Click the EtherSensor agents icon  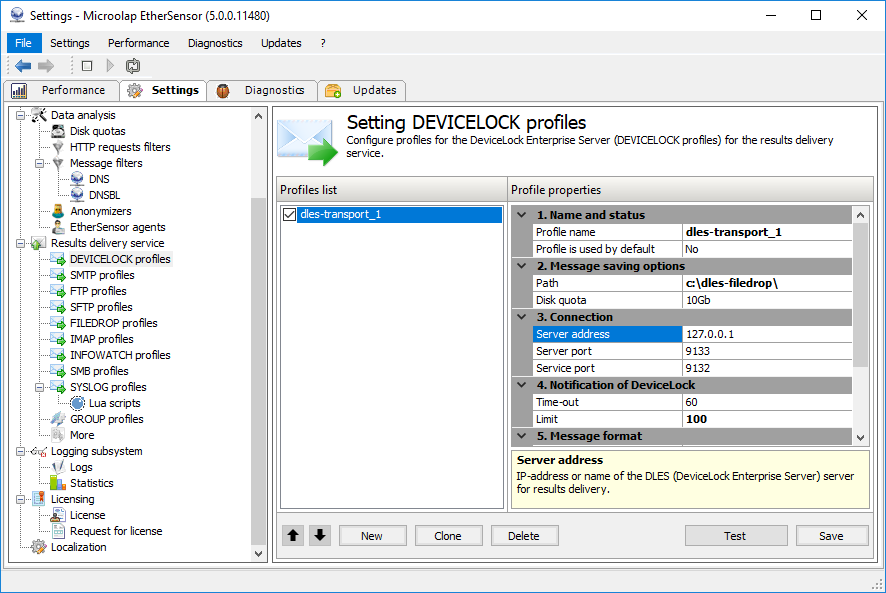click(58, 227)
